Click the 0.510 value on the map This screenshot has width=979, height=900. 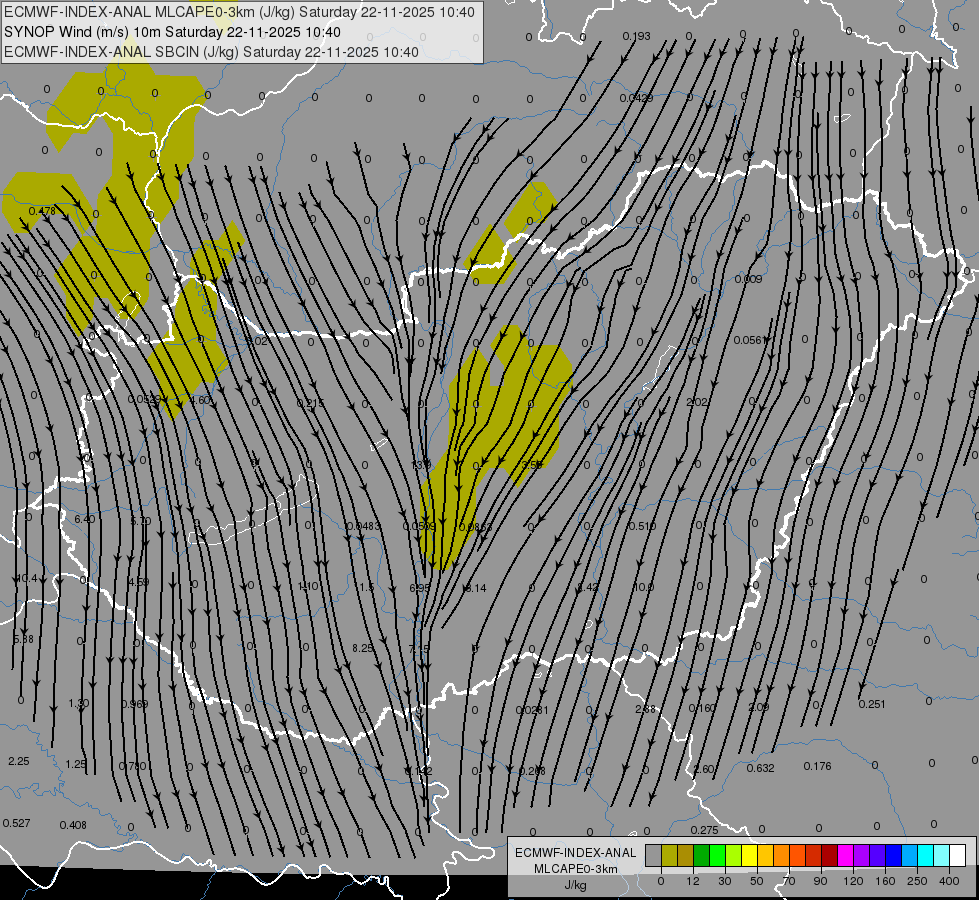pyautogui.click(x=642, y=526)
